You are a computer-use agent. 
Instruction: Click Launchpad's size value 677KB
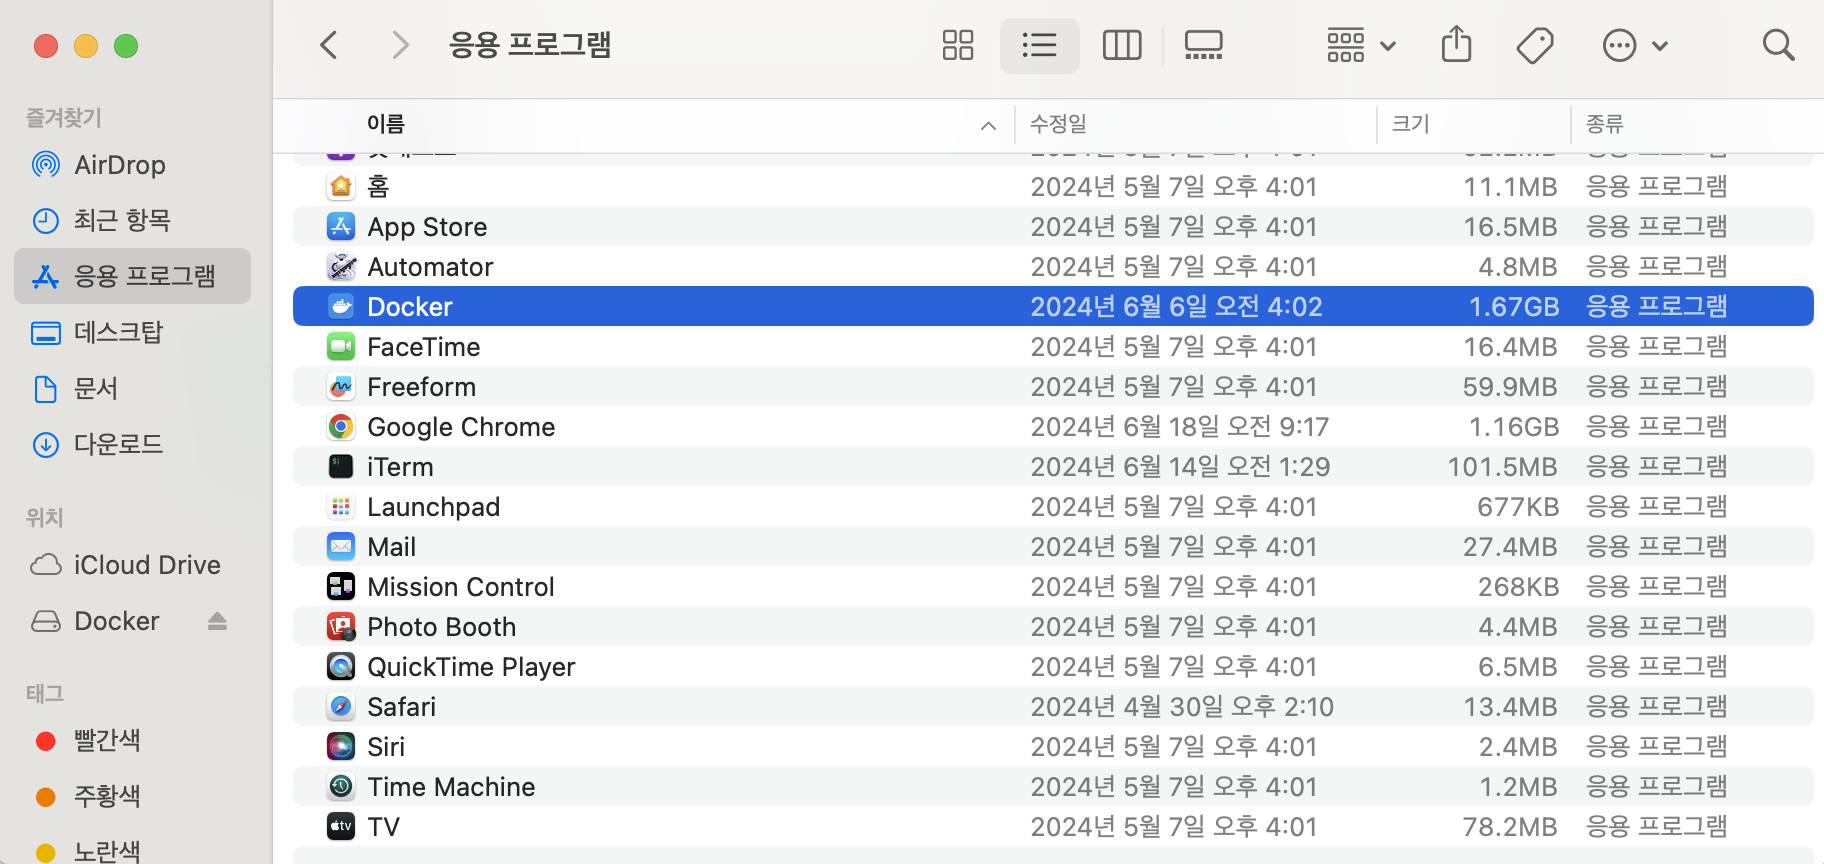1518,507
